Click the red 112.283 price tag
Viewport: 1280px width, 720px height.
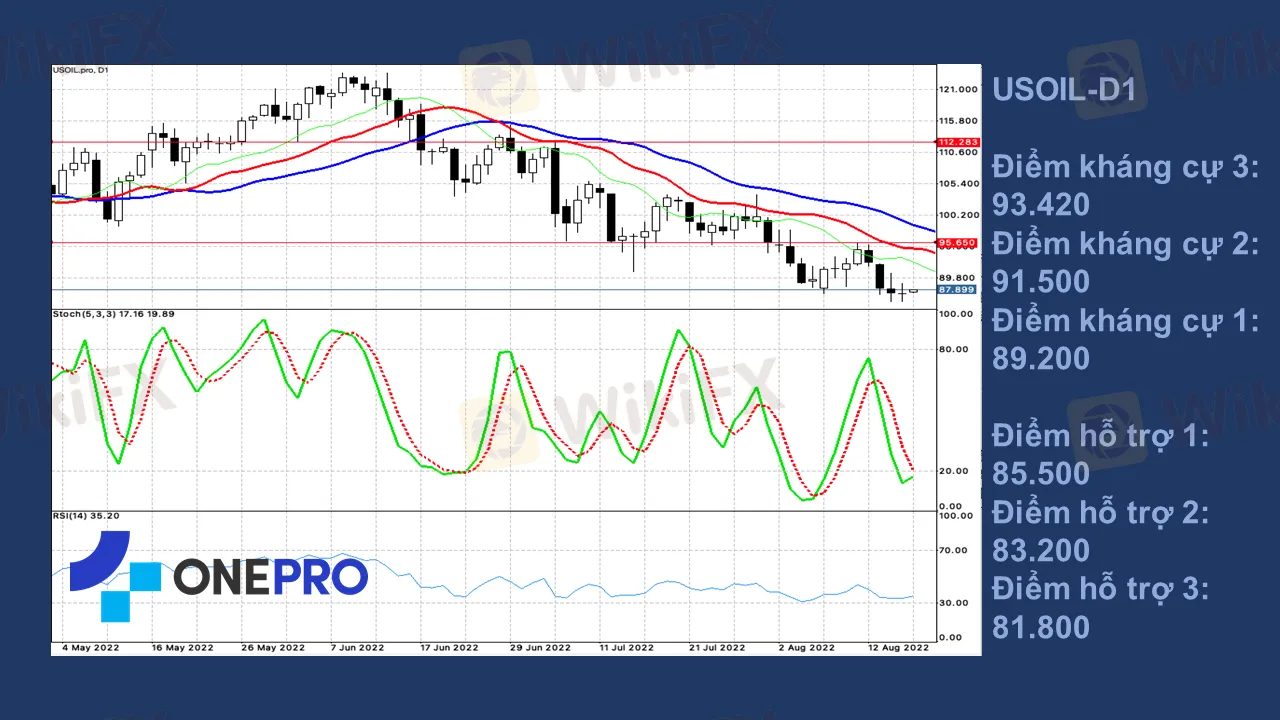[956, 142]
